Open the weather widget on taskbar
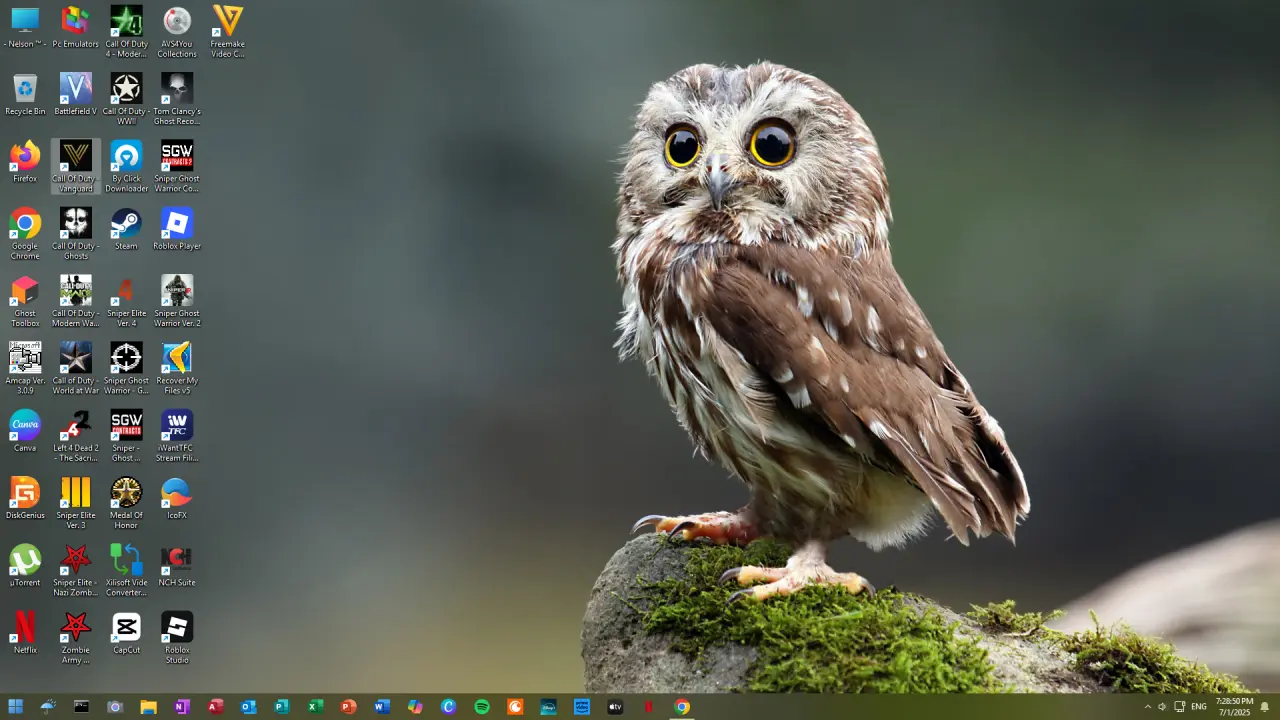This screenshot has height=720, width=1280. pos(48,707)
